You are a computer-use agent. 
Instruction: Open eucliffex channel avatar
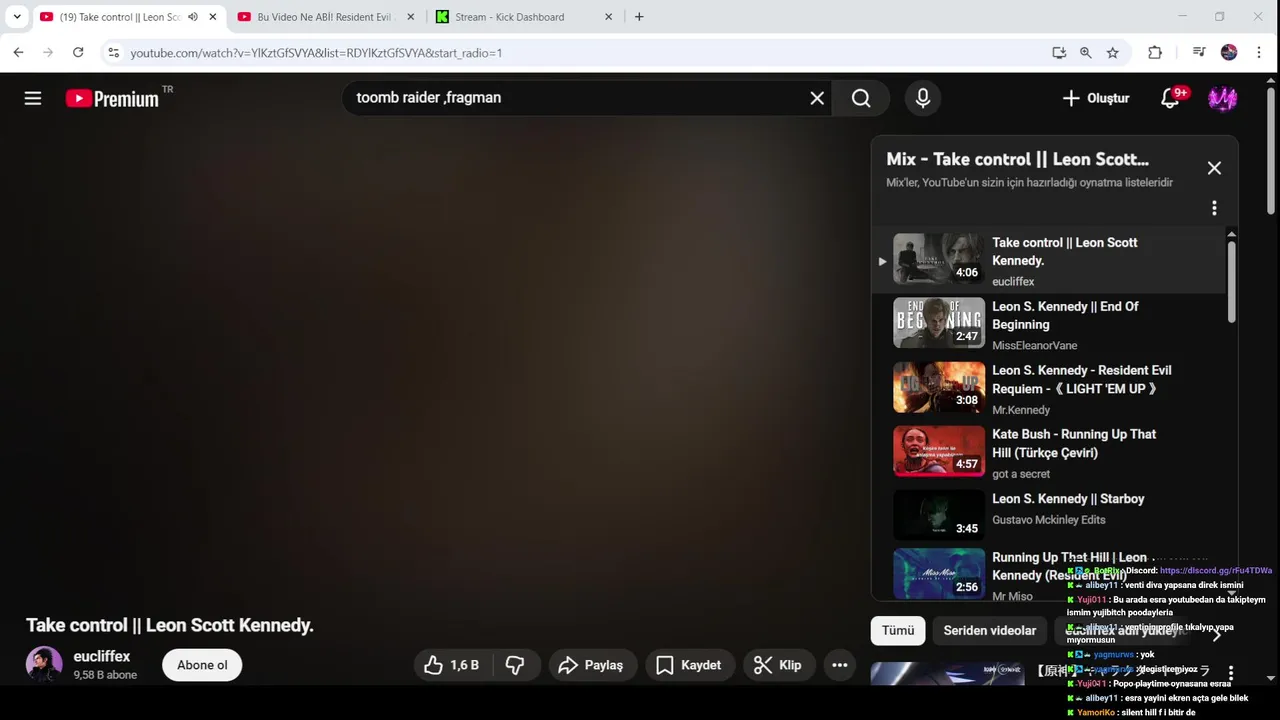pyautogui.click(x=44, y=665)
